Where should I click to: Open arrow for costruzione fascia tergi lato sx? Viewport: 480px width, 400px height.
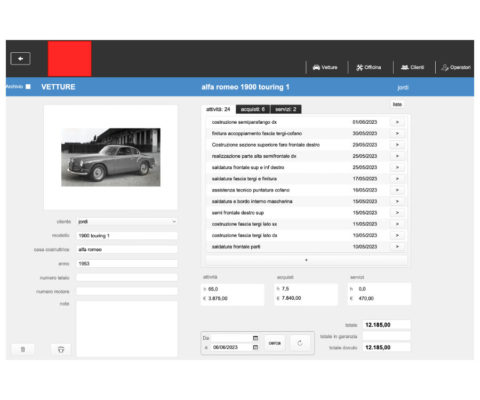[x=397, y=224]
